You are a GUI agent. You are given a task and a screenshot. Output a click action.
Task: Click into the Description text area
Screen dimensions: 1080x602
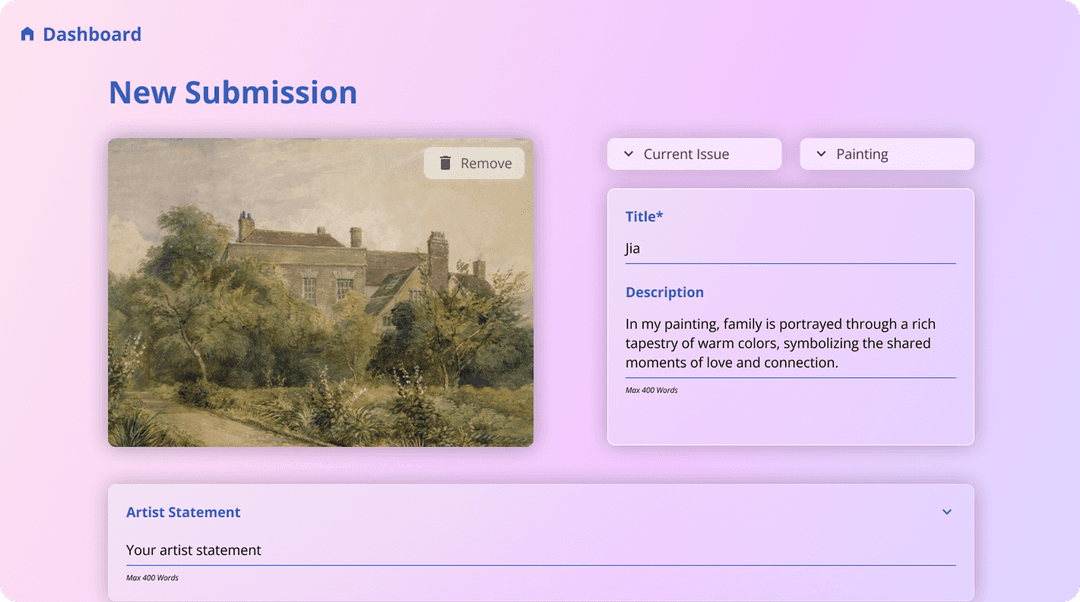pyautogui.click(x=790, y=343)
